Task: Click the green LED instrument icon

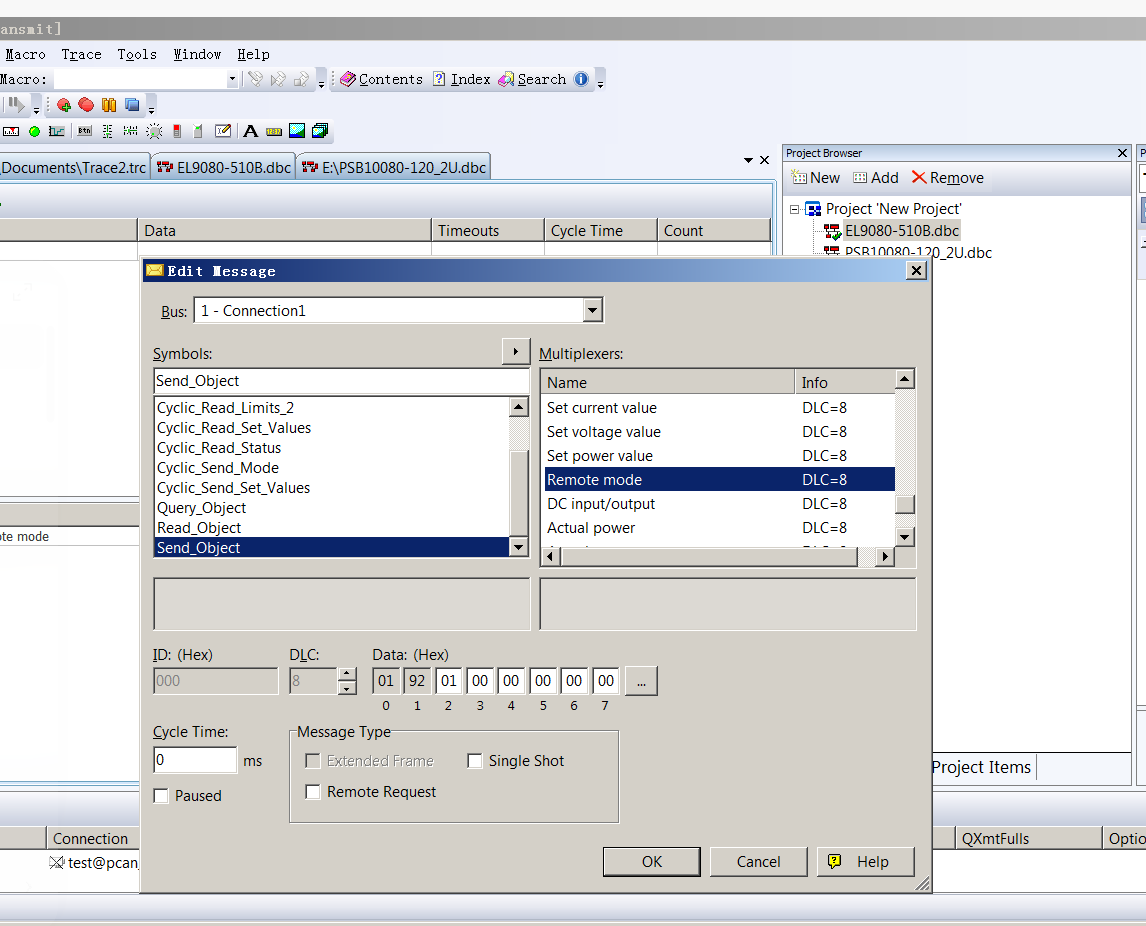Action: (x=34, y=131)
